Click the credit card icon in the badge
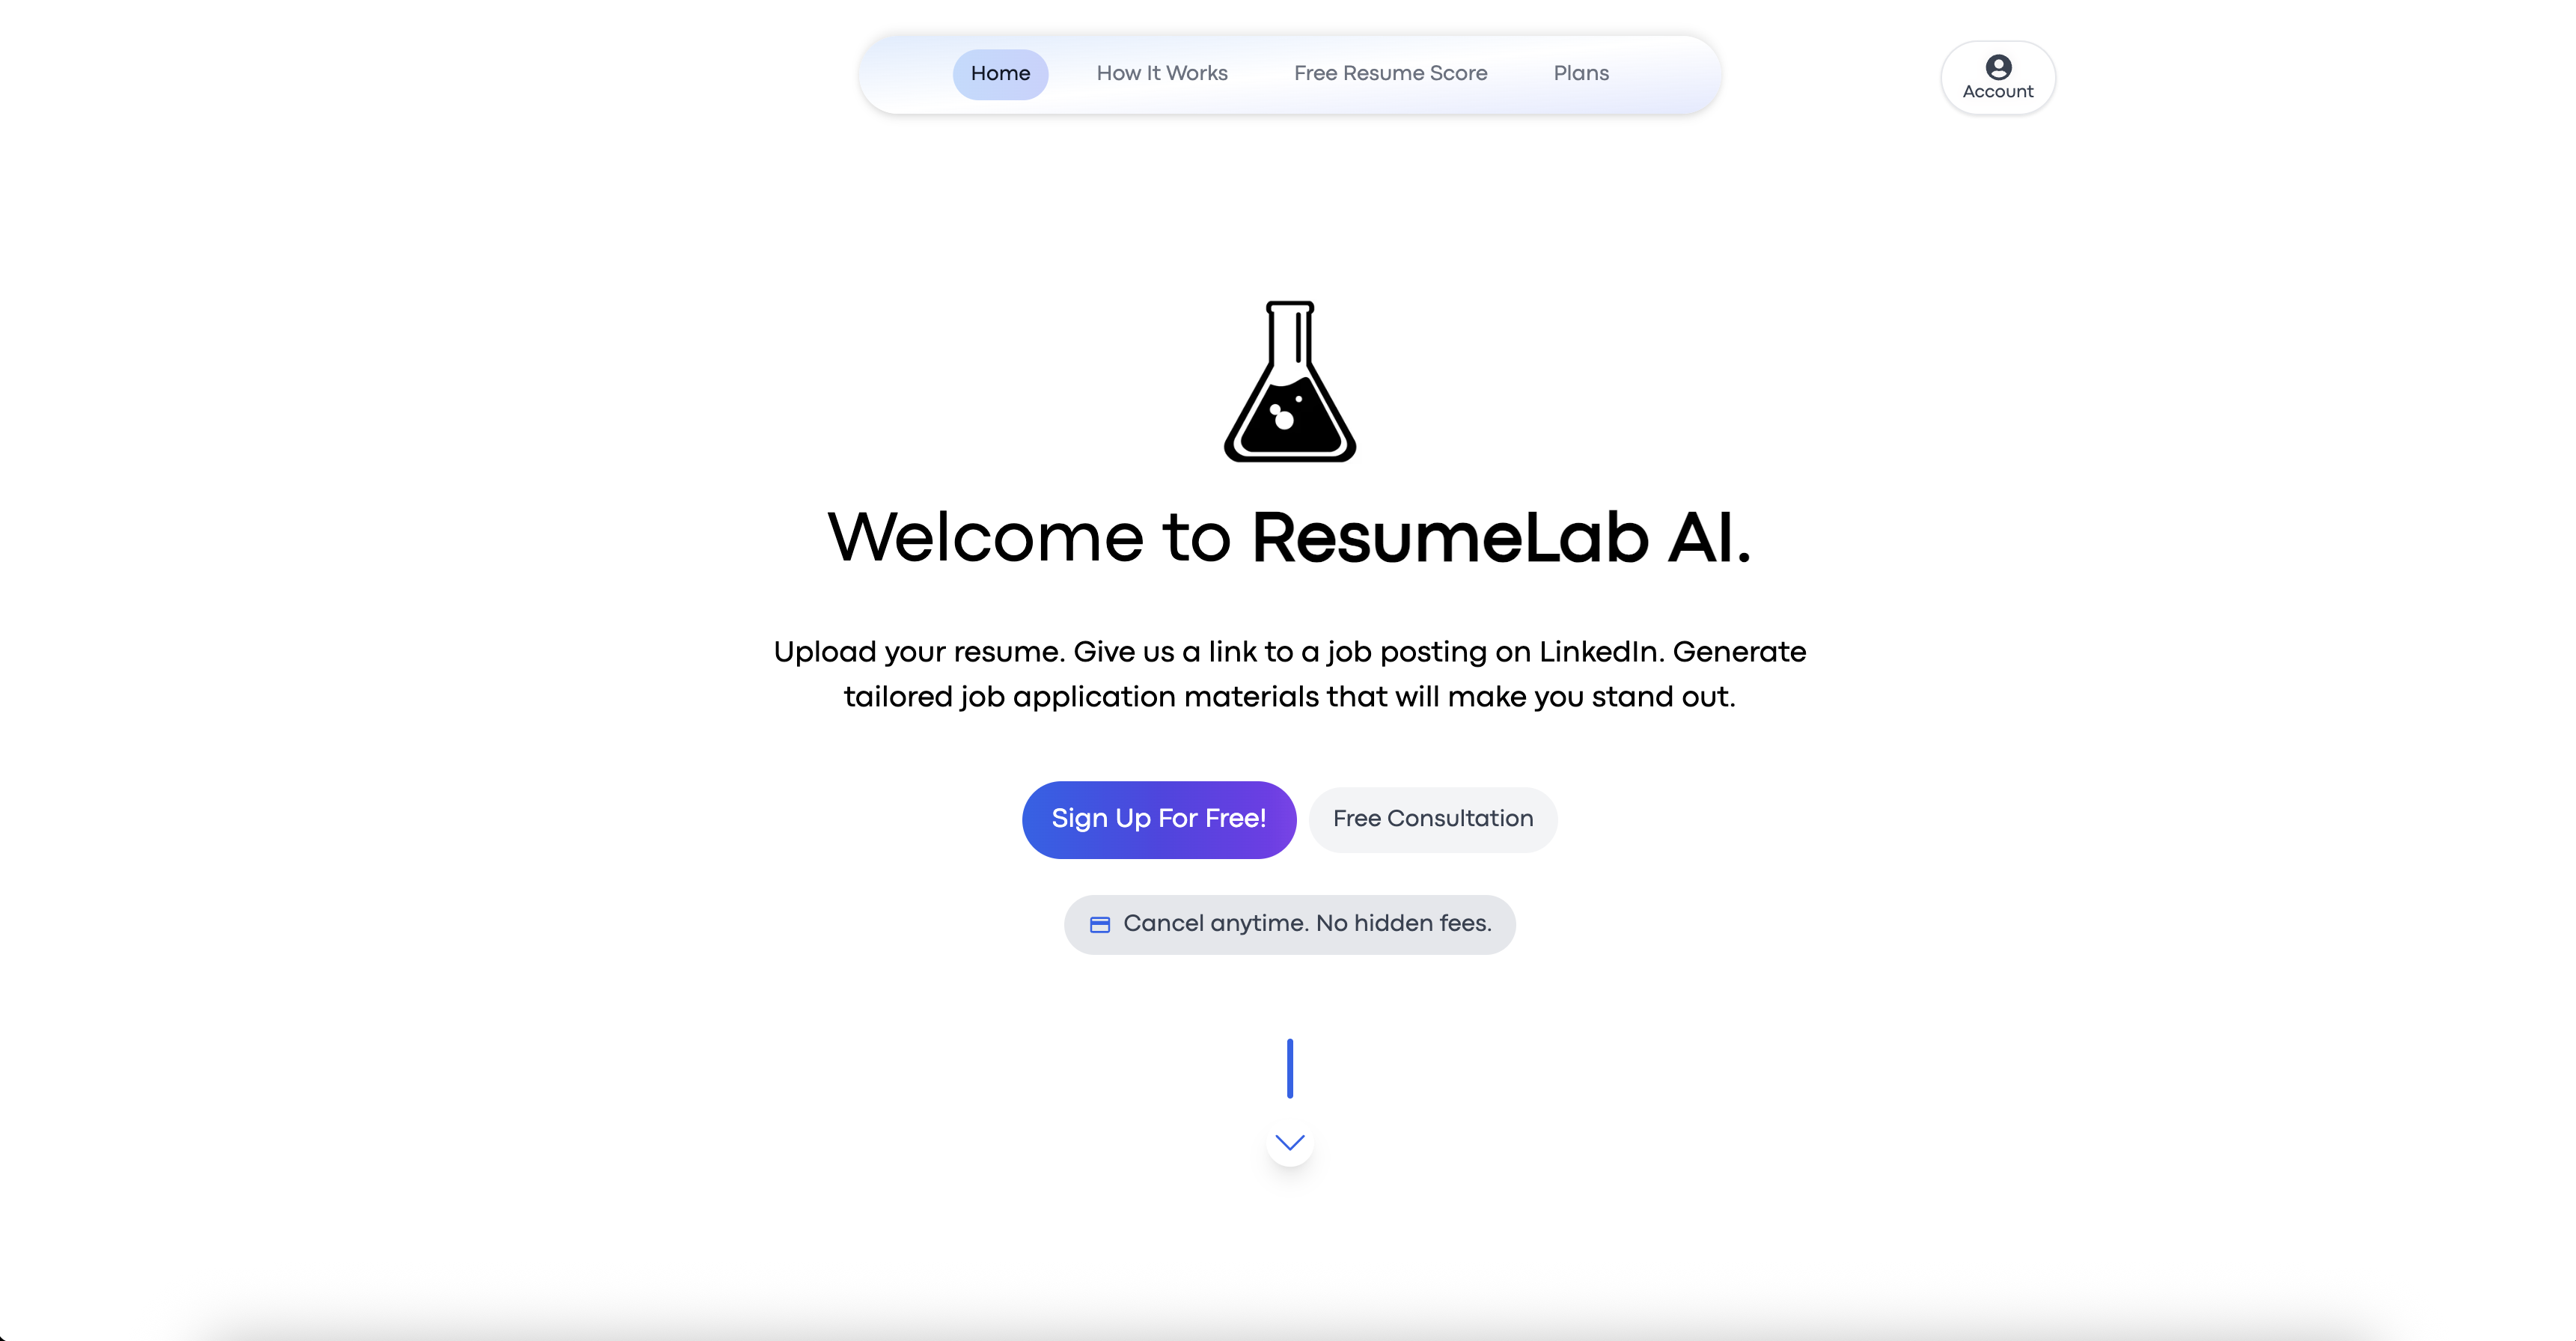2576x1341 pixels. [1100, 924]
